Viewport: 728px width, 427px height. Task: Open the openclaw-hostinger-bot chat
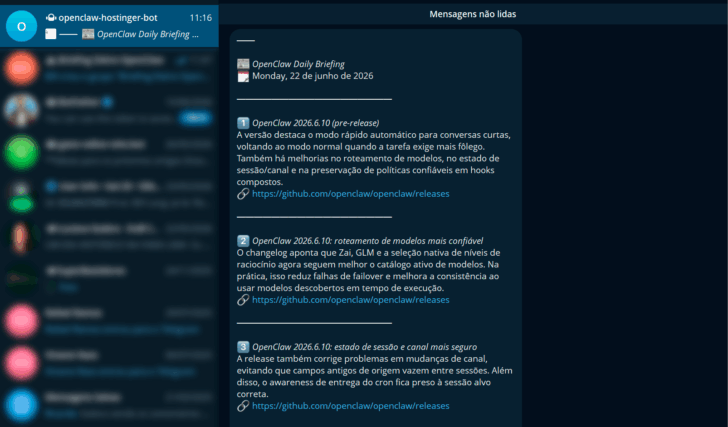click(109, 26)
